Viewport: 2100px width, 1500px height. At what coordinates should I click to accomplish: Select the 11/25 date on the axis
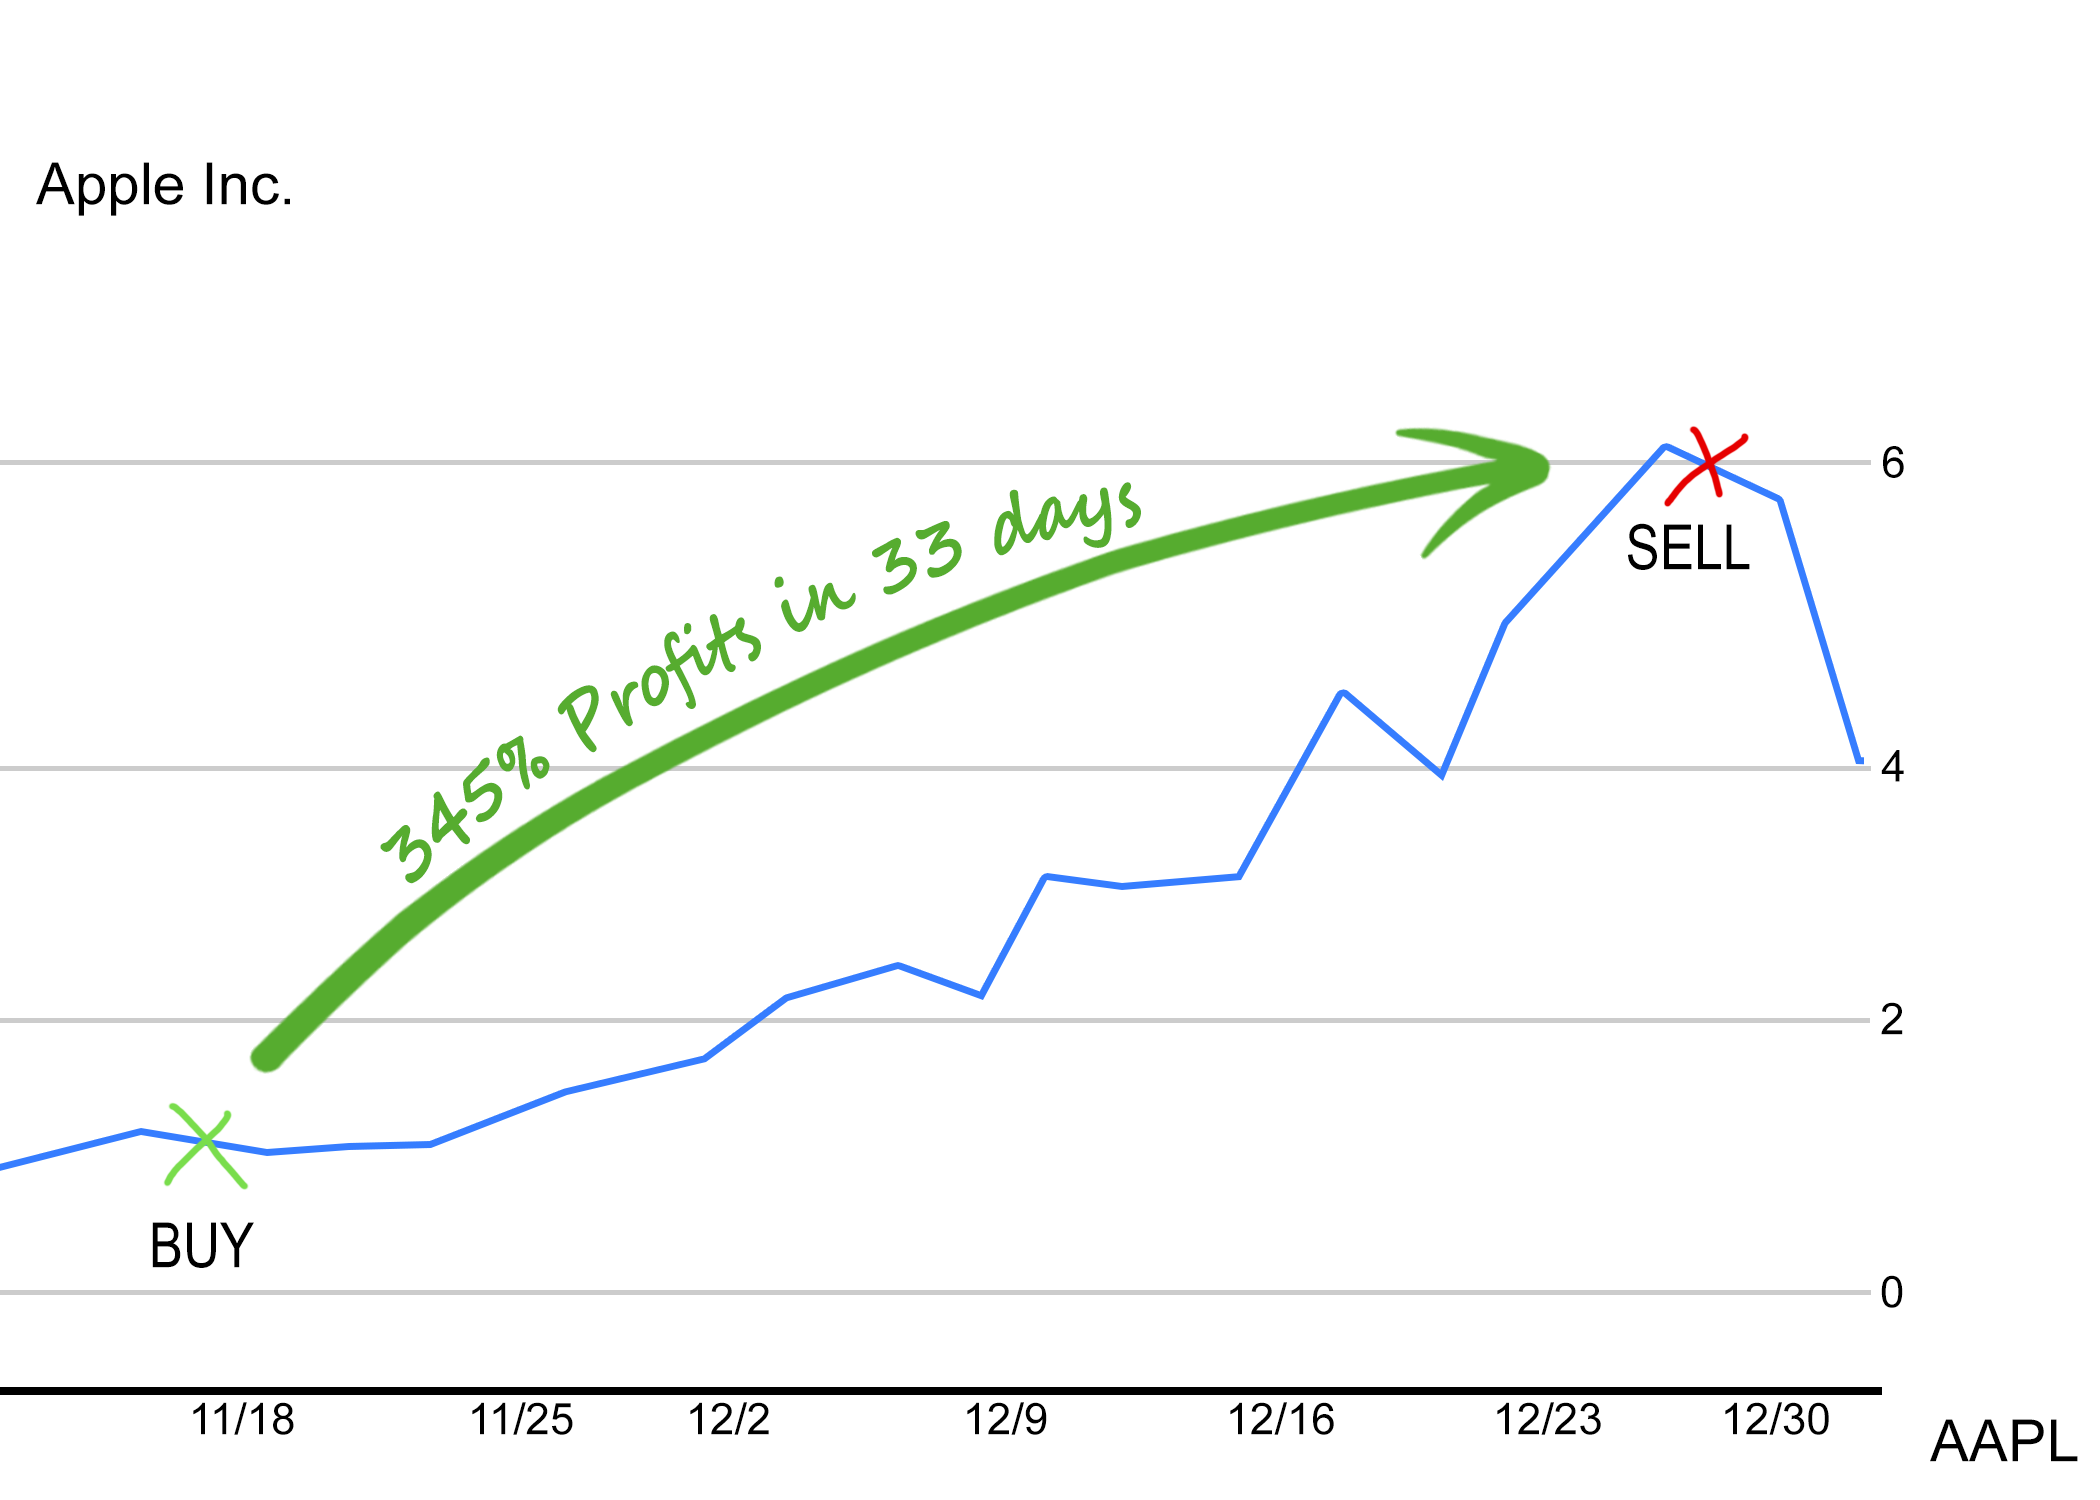[522, 1420]
